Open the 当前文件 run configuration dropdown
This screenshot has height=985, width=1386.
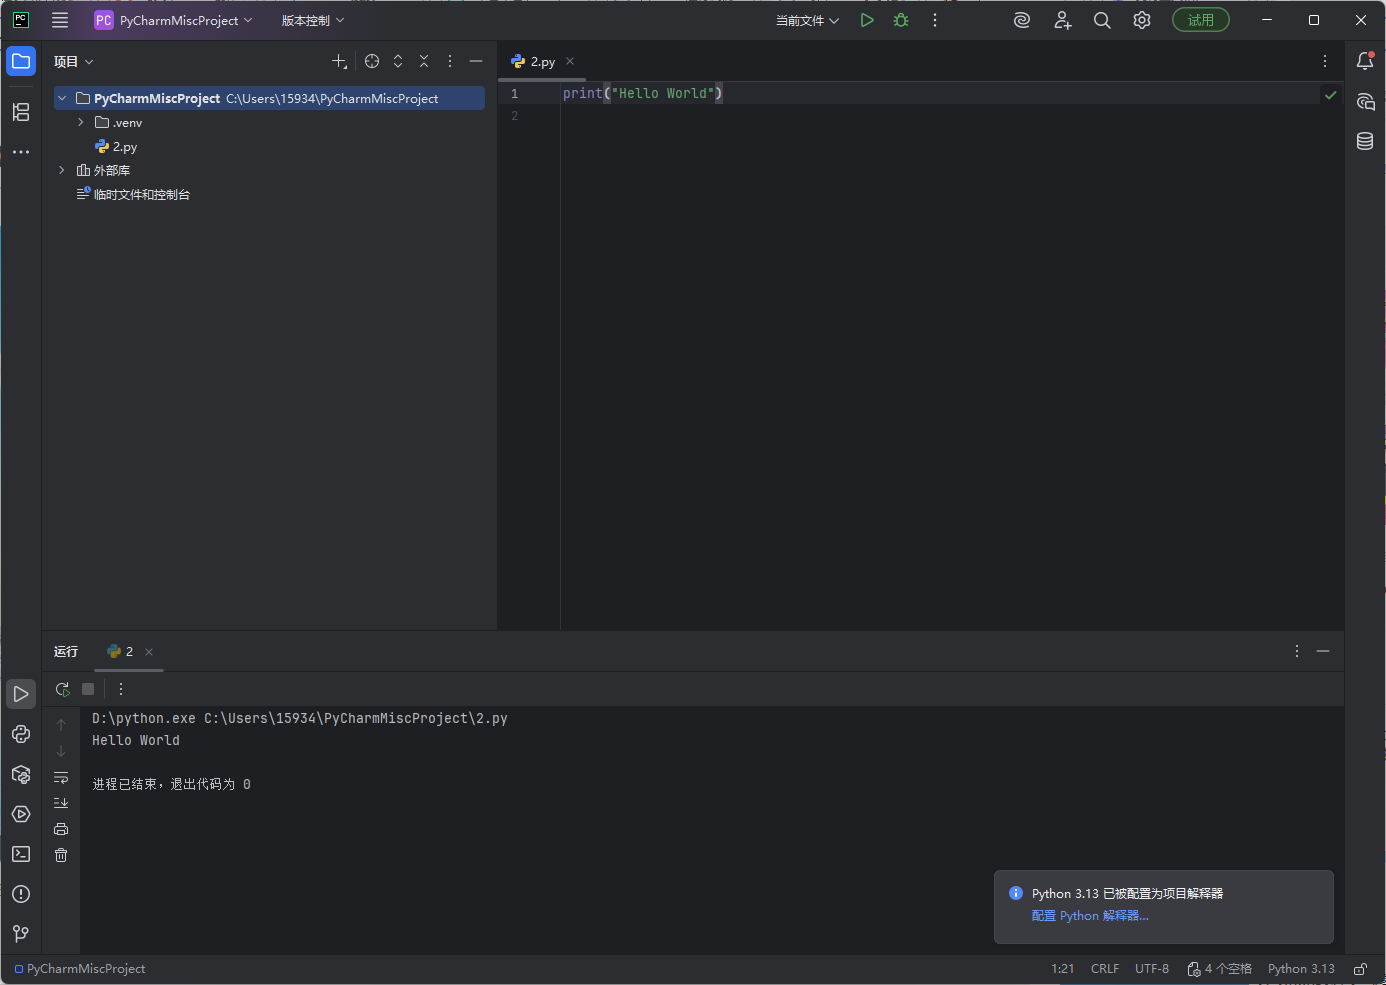pyautogui.click(x=806, y=19)
